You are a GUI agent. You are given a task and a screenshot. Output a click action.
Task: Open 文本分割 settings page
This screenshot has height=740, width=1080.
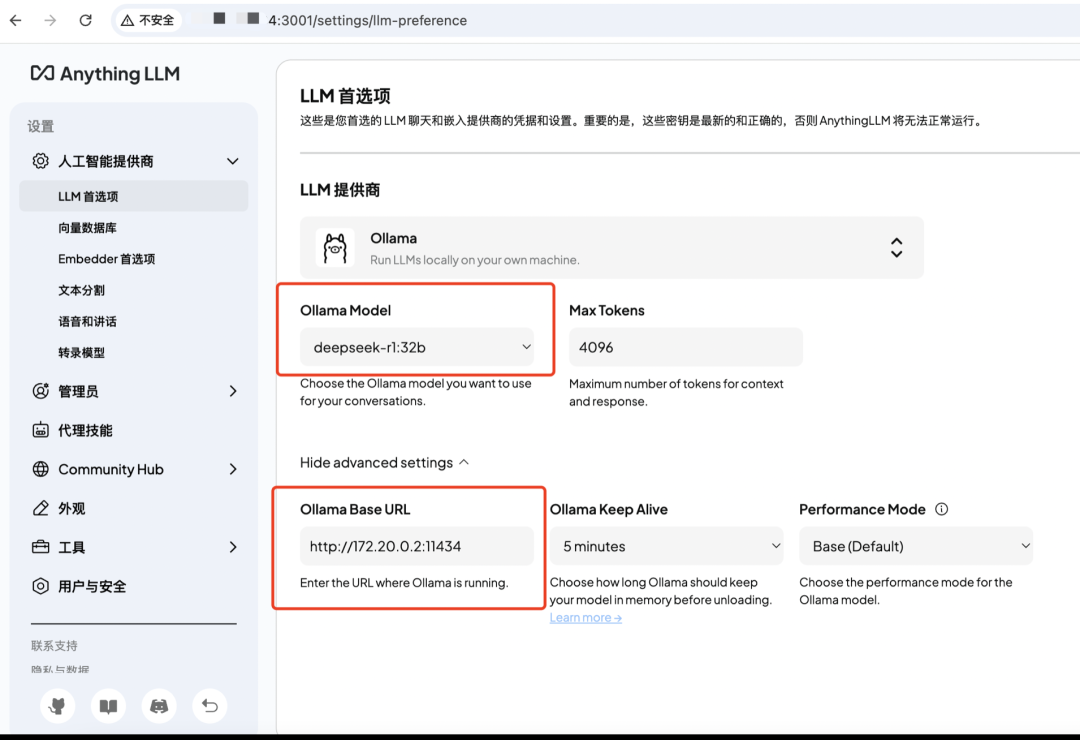point(81,290)
